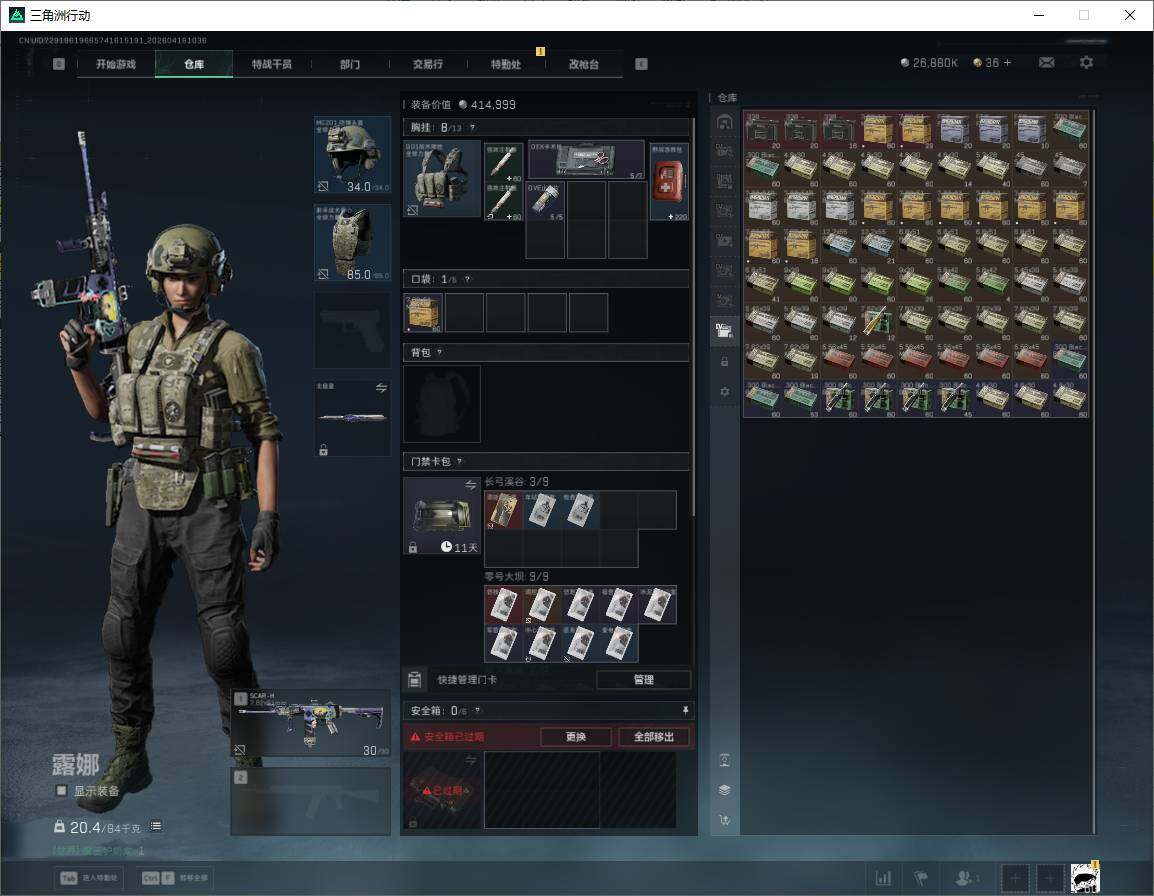Click the equipment panel scrollbar
Image resolution: width=1154 pixels, height=896 pixels.
(x=694, y=317)
